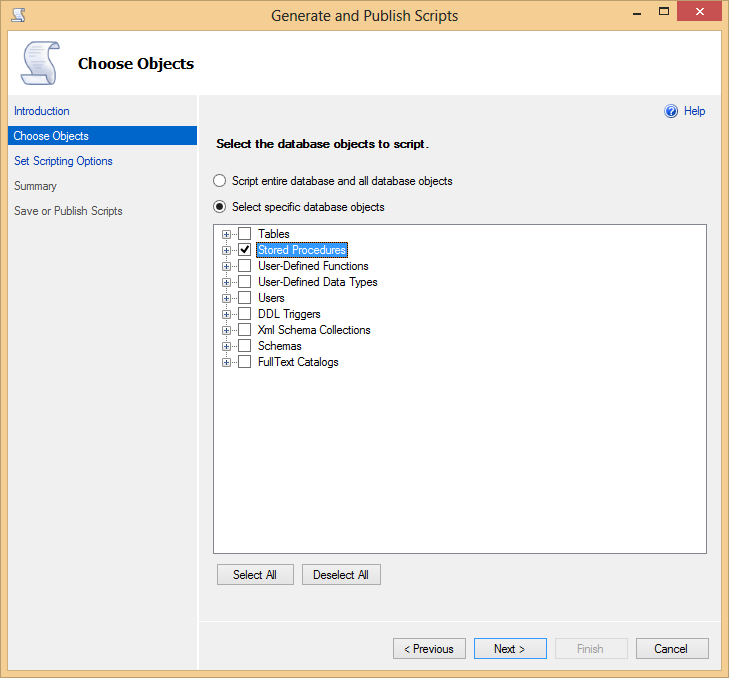Select the User-Defined Functions label

click(313, 266)
